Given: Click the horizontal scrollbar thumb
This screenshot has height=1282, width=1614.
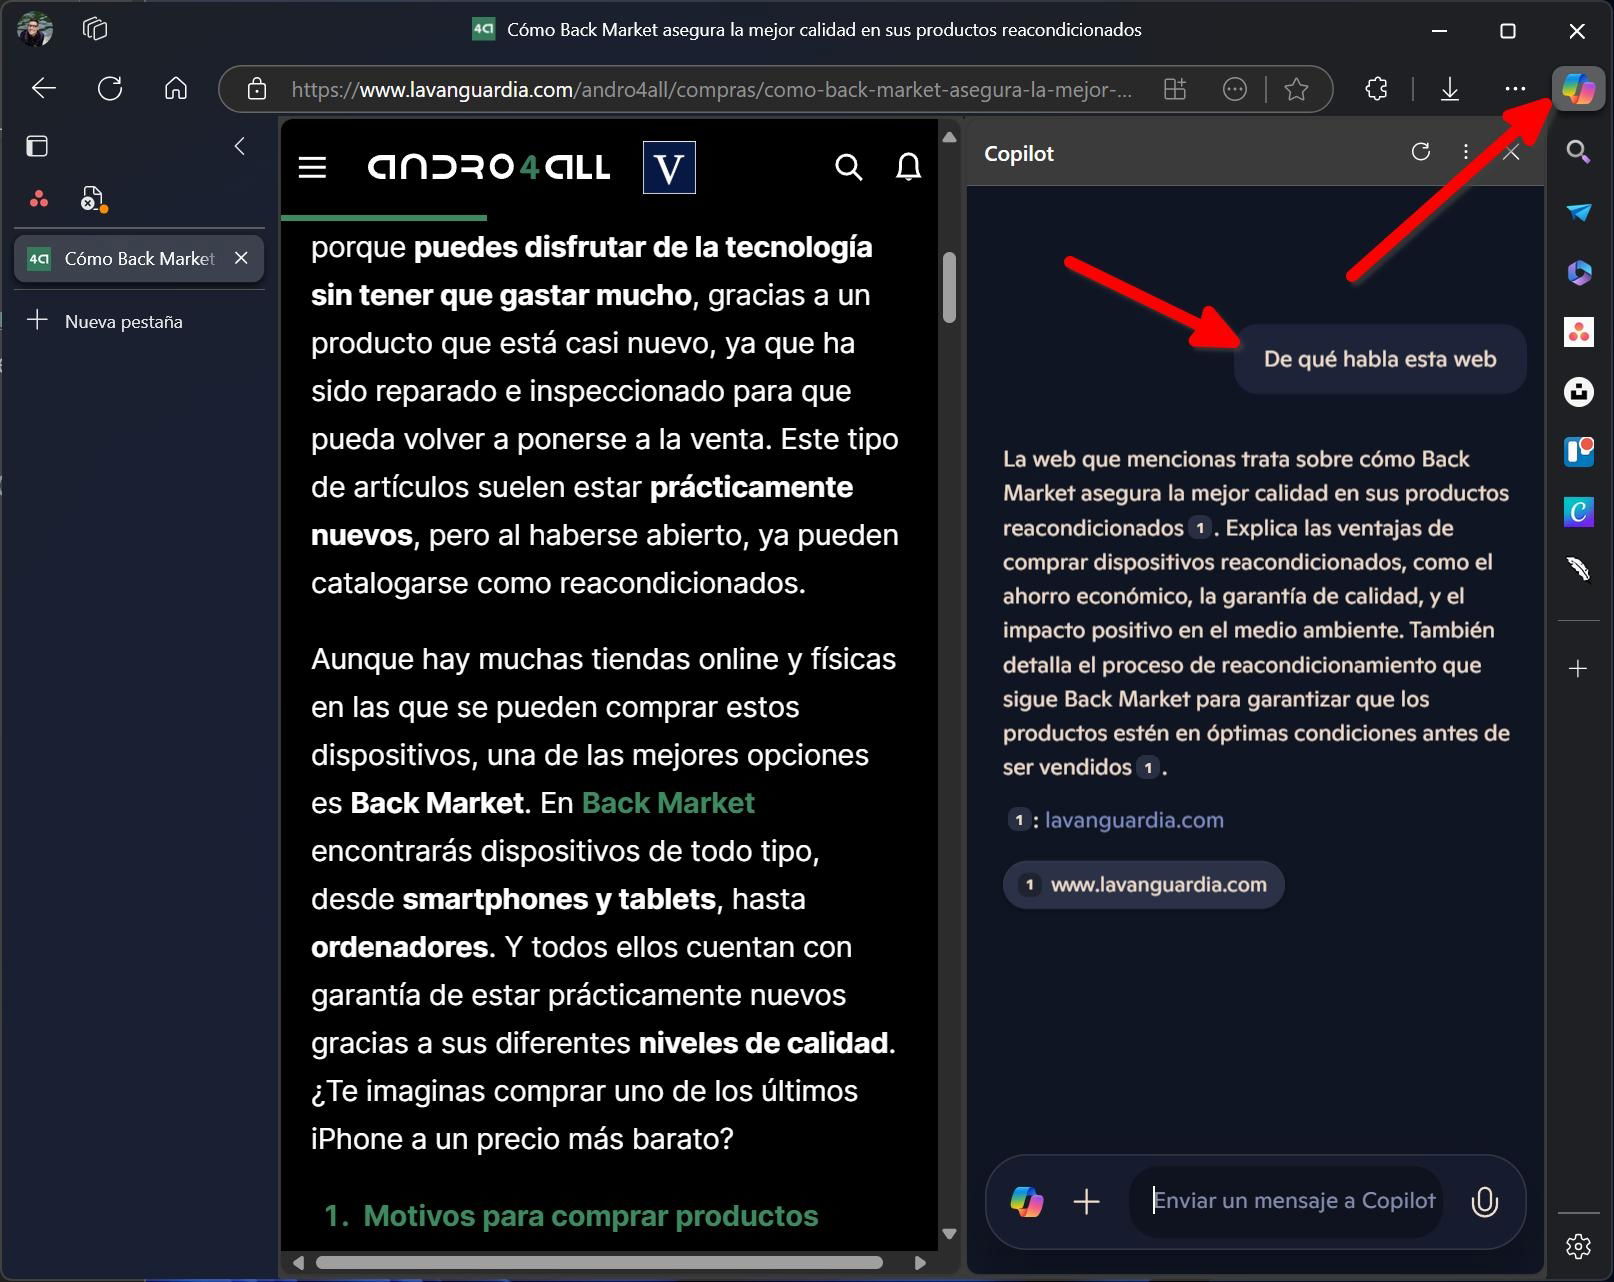Looking at the screenshot, I should point(599,1263).
